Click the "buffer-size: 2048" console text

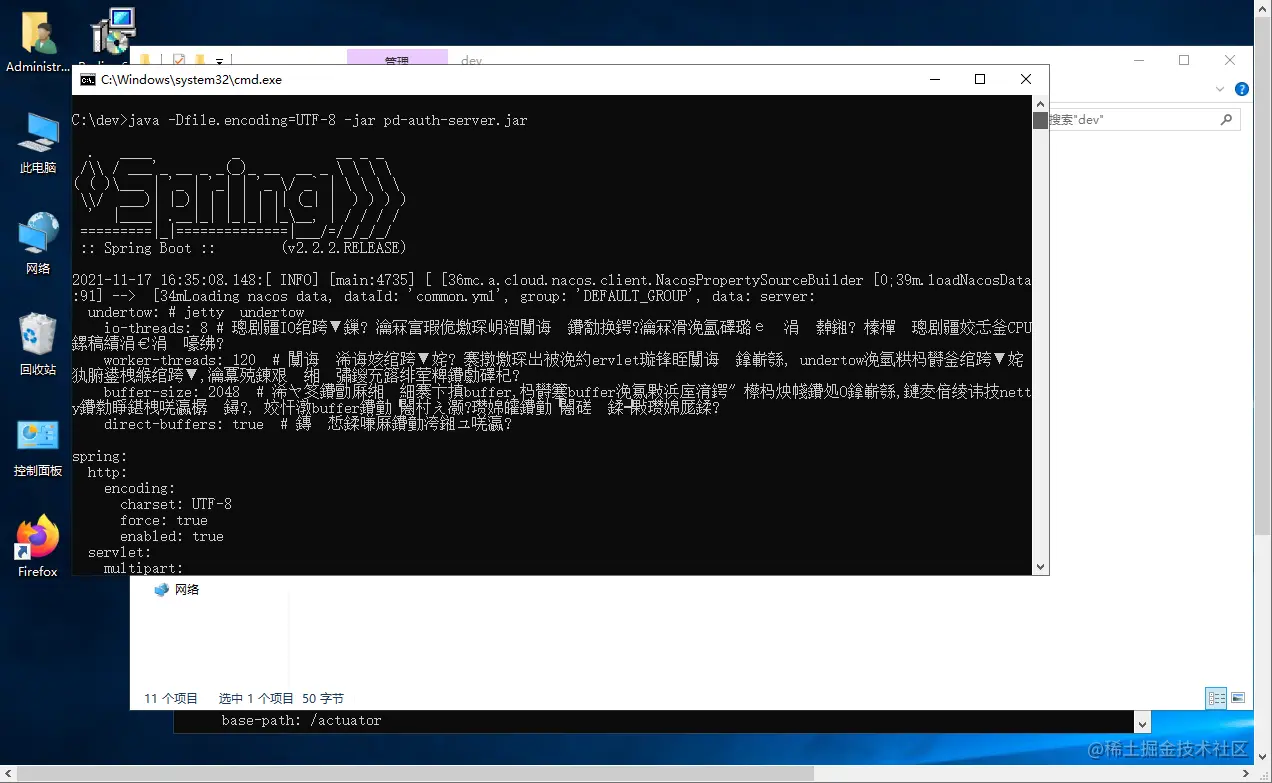tap(171, 392)
